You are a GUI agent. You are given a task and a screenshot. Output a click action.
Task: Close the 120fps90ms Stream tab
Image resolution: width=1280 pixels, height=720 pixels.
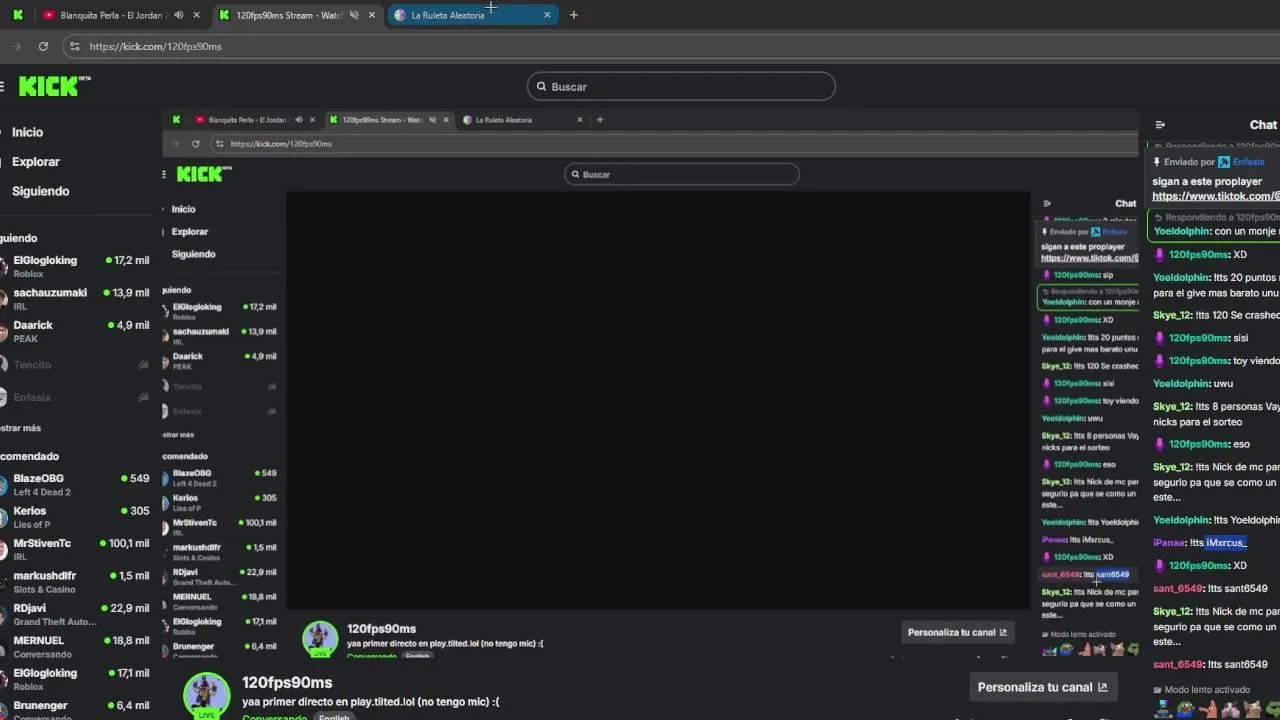372,15
